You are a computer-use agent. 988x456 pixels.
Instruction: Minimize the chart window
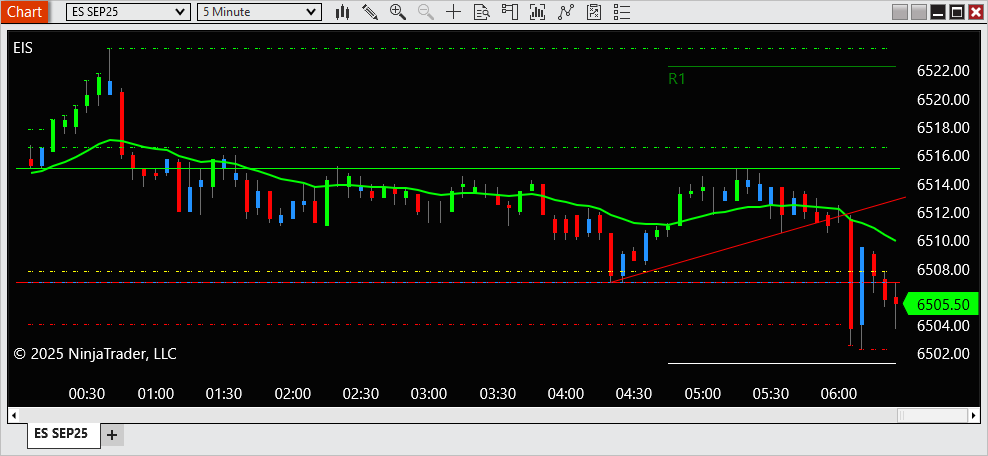pos(939,11)
